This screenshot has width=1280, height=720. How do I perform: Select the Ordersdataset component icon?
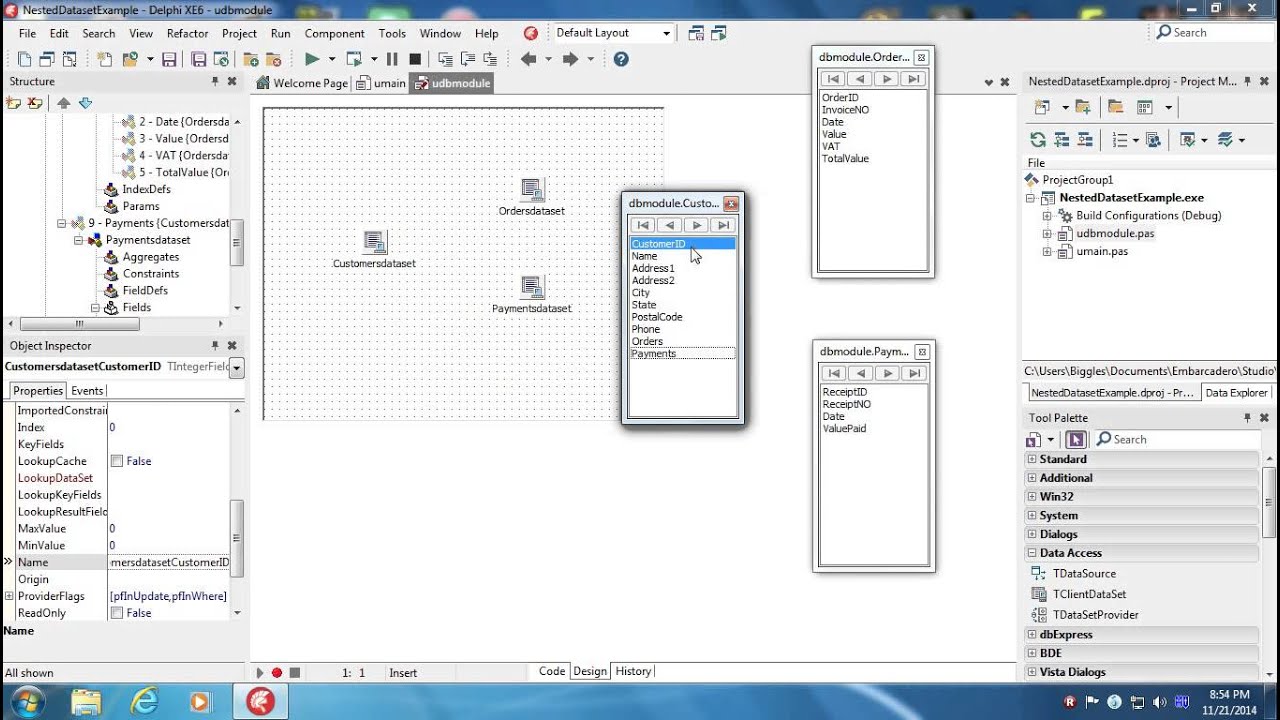(x=532, y=189)
